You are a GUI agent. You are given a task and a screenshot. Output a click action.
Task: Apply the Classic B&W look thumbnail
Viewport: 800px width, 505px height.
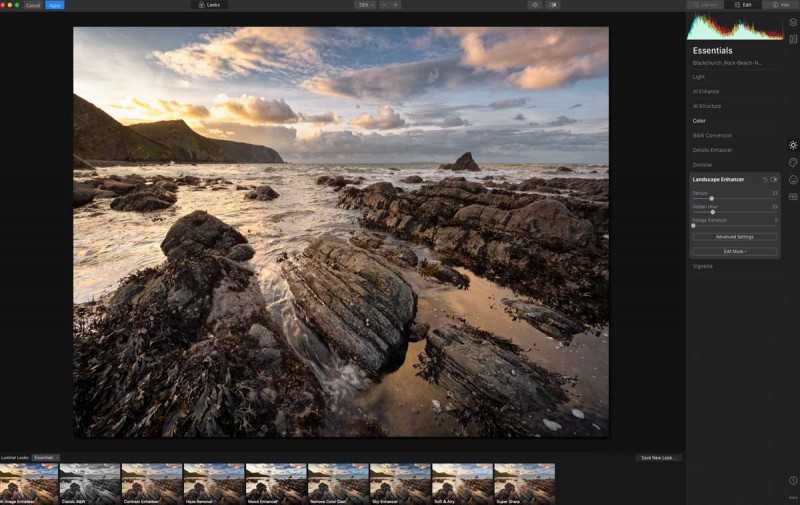[x=90, y=483]
